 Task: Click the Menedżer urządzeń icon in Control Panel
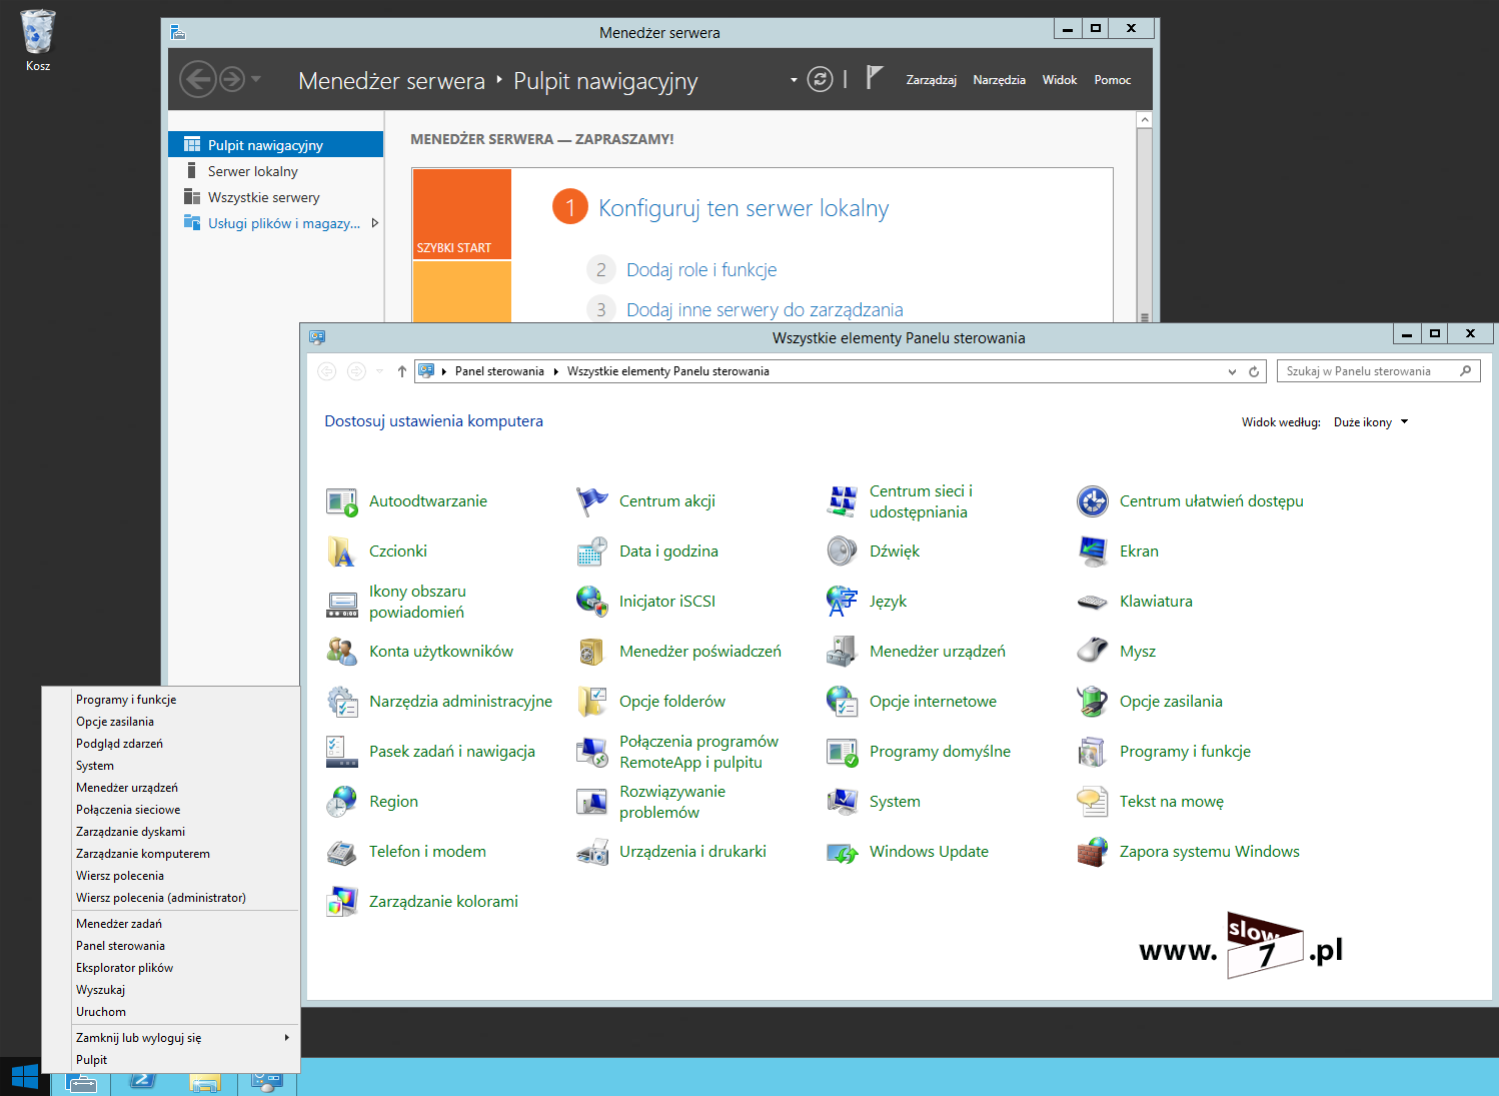pos(841,652)
